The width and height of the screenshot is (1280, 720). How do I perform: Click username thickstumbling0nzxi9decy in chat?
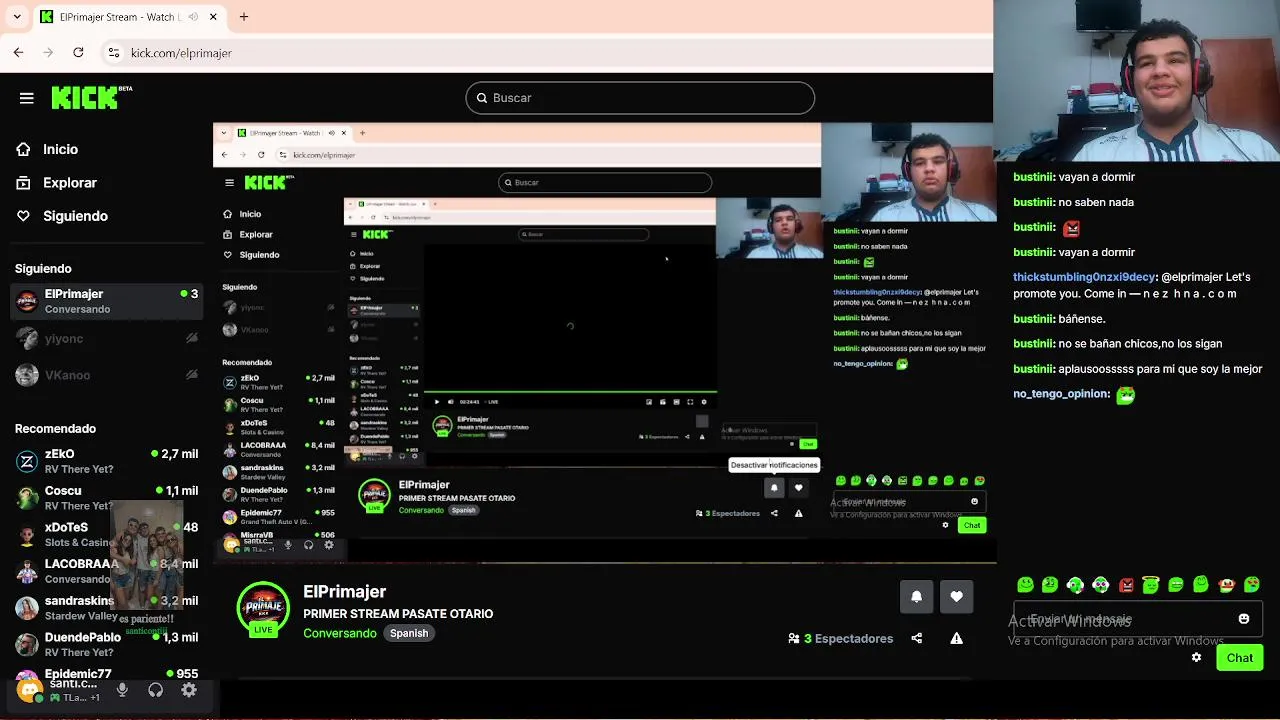tap(1085, 277)
